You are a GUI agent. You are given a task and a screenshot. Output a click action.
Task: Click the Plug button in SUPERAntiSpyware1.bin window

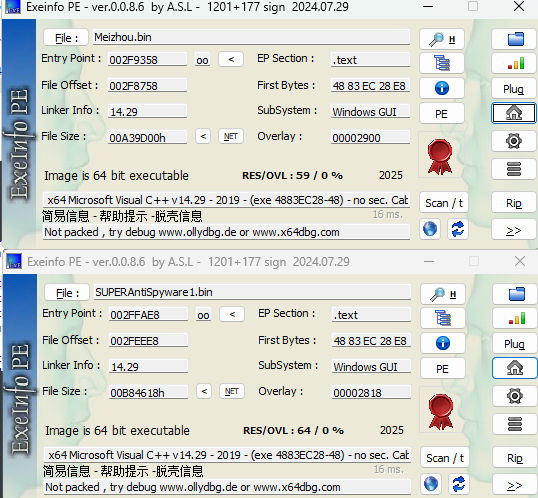tap(515, 344)
